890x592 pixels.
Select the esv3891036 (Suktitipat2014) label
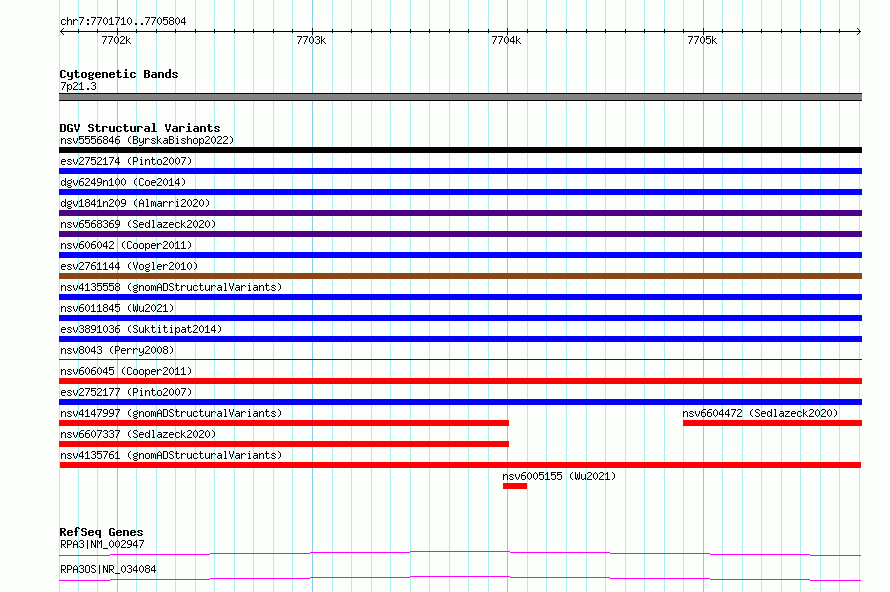point(141,329)
